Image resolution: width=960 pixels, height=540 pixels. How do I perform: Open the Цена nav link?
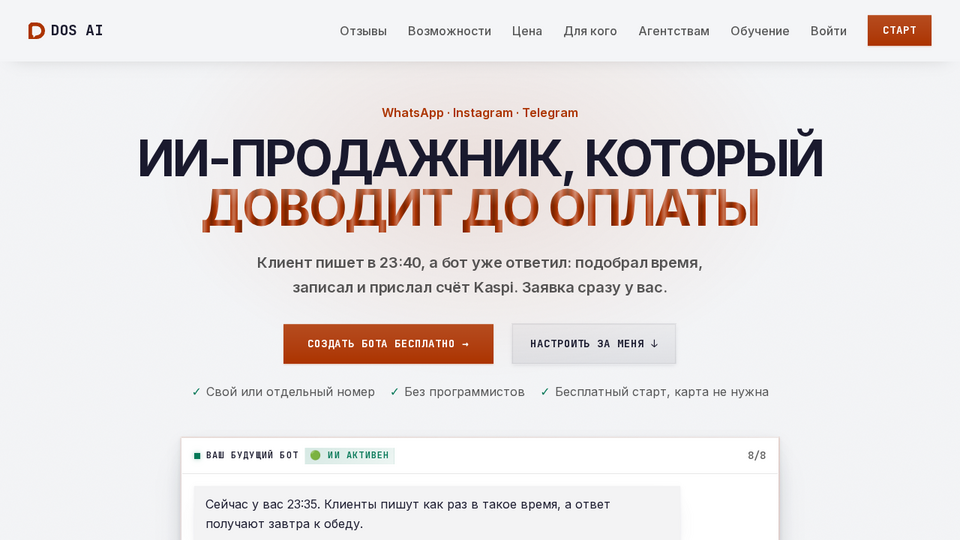coord(527,31)
